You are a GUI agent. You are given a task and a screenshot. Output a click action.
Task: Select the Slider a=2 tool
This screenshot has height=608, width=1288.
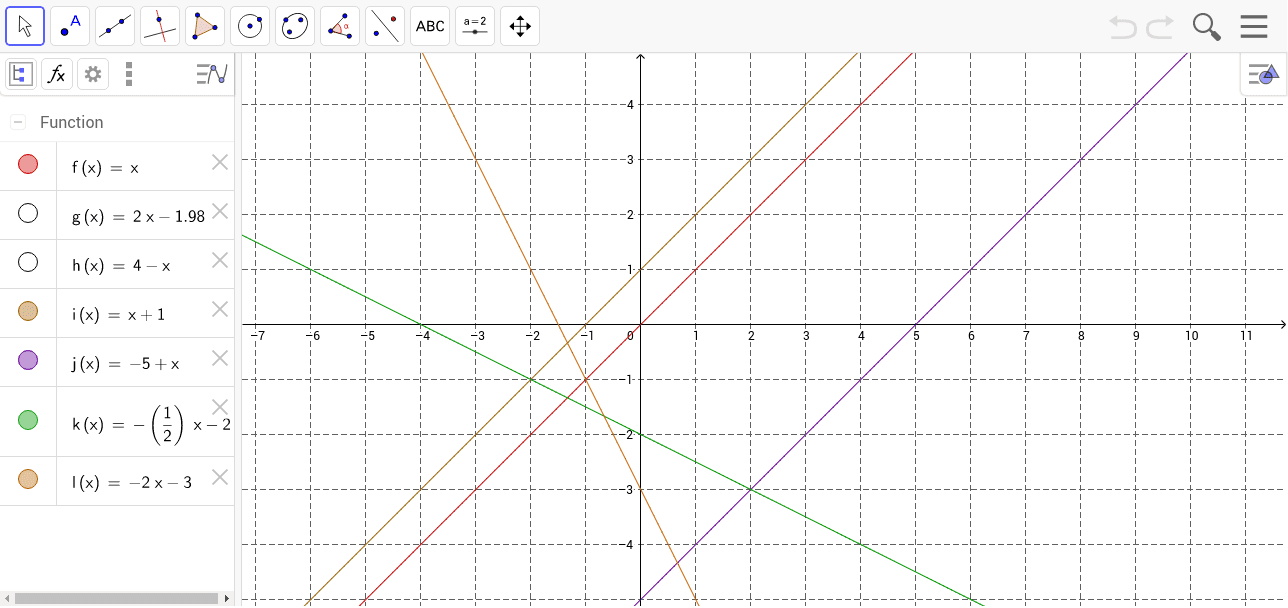click(x=475, y=26)
